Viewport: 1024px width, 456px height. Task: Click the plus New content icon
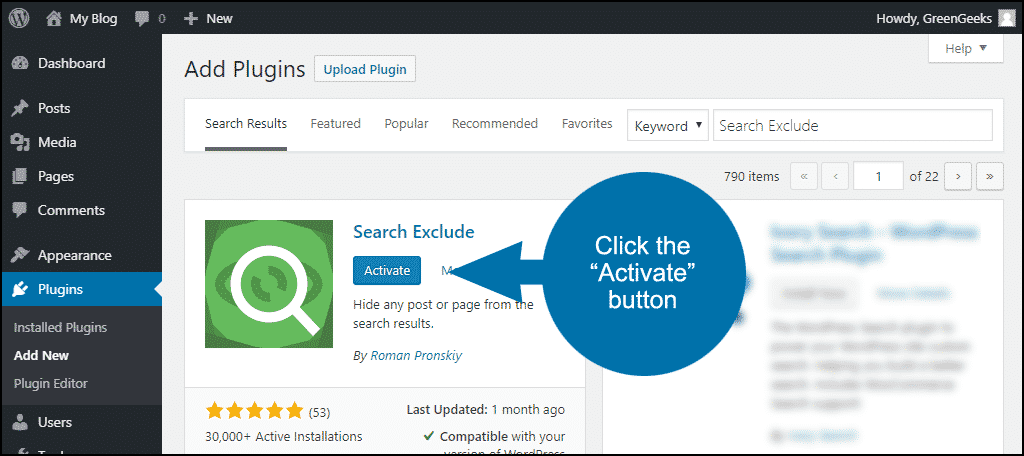point(190,18)
